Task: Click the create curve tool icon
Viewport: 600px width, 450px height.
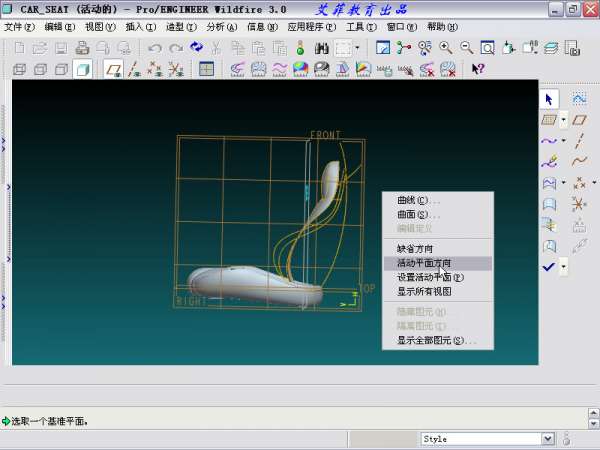Action: [x=549, y=141]
